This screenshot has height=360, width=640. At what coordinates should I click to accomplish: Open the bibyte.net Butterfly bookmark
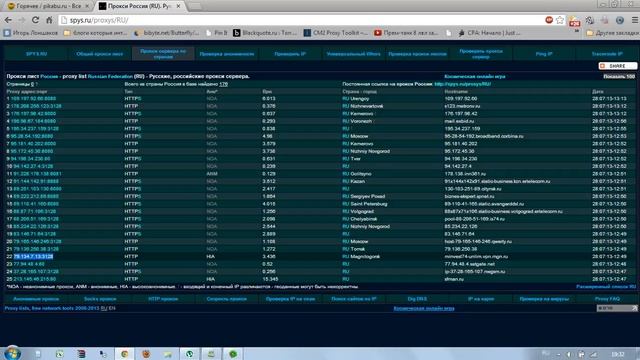tap(167, 33)
